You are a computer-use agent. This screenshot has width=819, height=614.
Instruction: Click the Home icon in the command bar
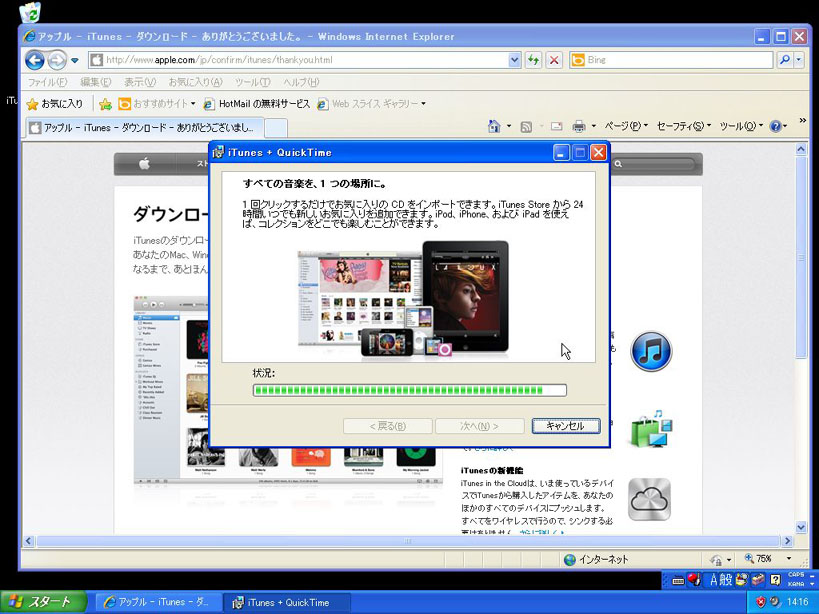pyautogui.click(x=494, y=126)
